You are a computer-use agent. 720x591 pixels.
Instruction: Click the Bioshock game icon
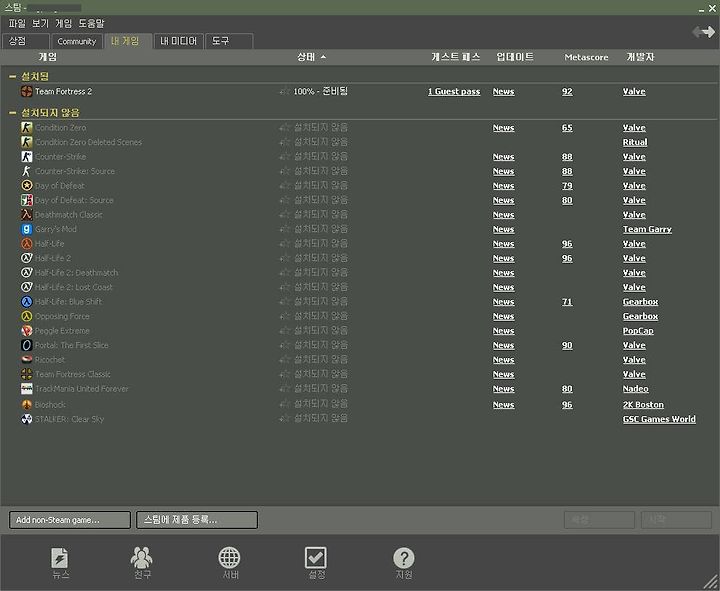(27, 405)
